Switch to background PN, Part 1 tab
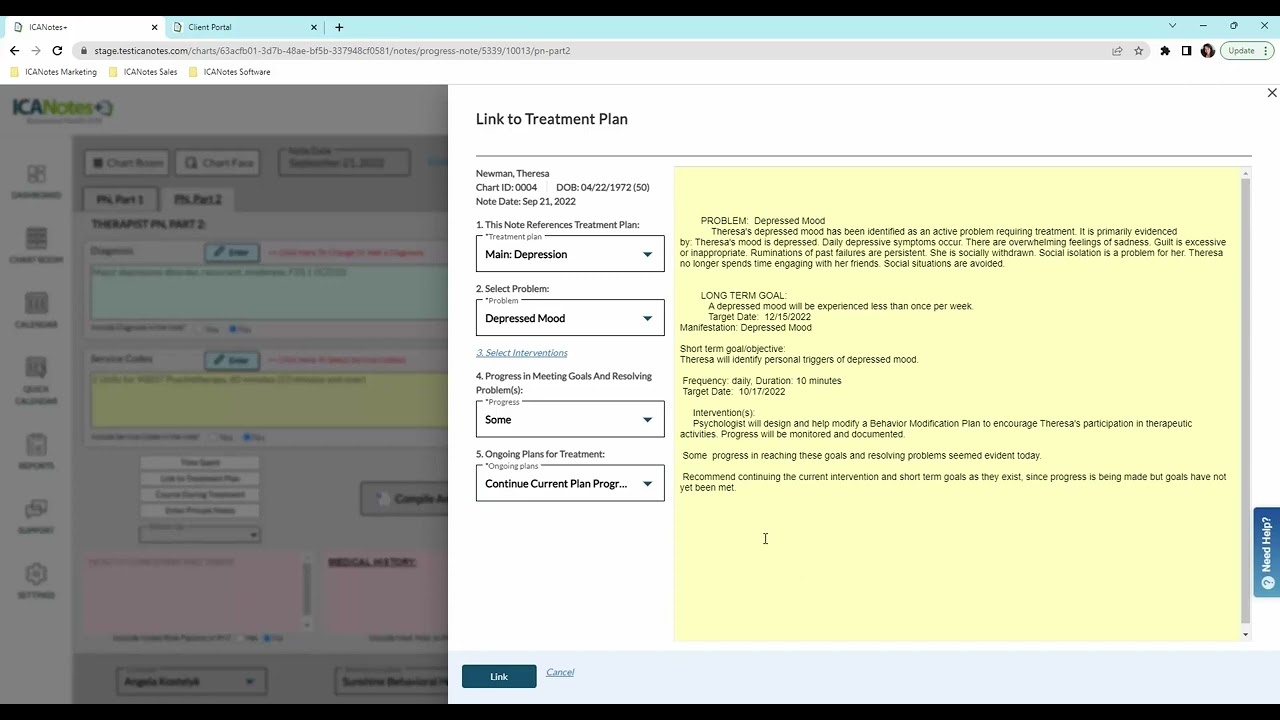Image resolution: width=1280 pixels, height=720 pixels. click(120, 199)
